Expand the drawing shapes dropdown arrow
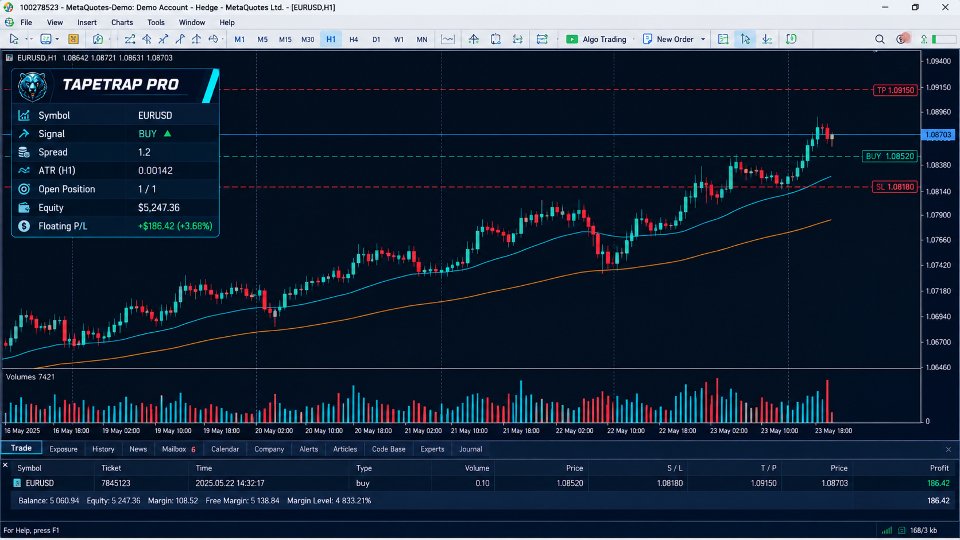 (222, 39)
